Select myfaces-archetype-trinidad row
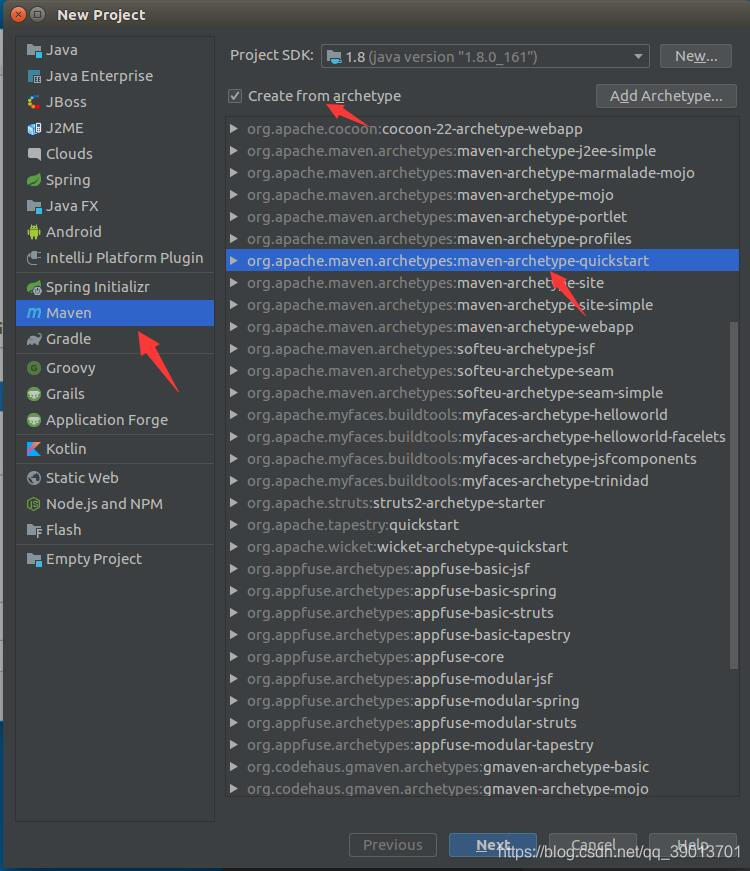 coord(482,480)
